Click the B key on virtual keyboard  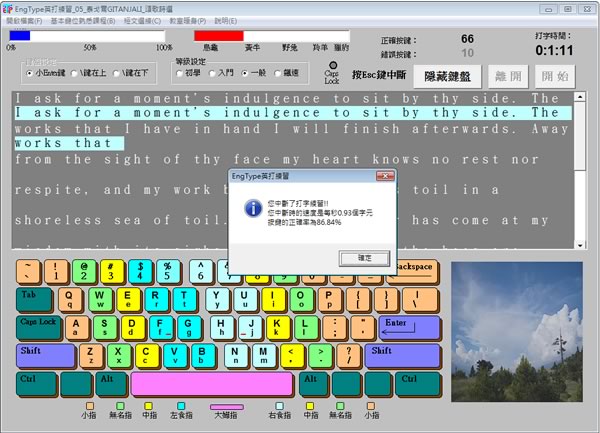[203, 356]
